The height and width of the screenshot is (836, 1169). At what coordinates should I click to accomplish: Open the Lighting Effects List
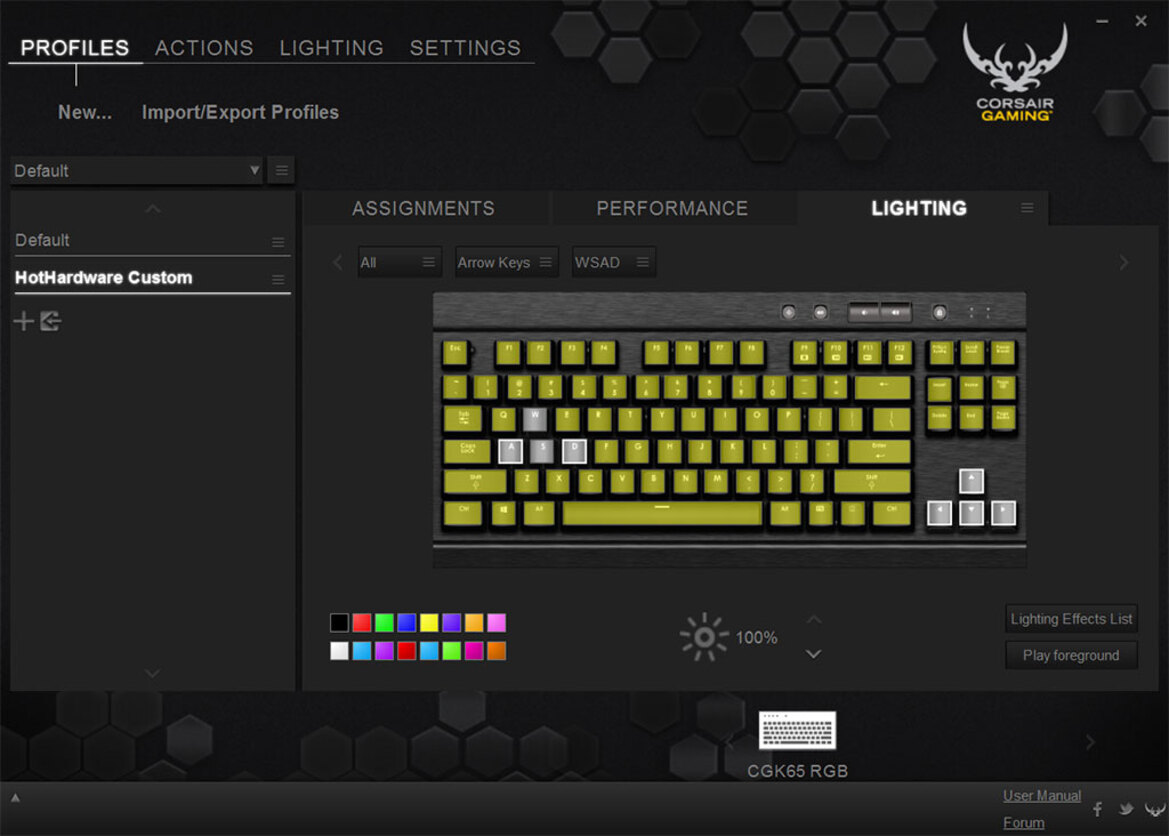pyautogui.click(x=1071, y=619)
